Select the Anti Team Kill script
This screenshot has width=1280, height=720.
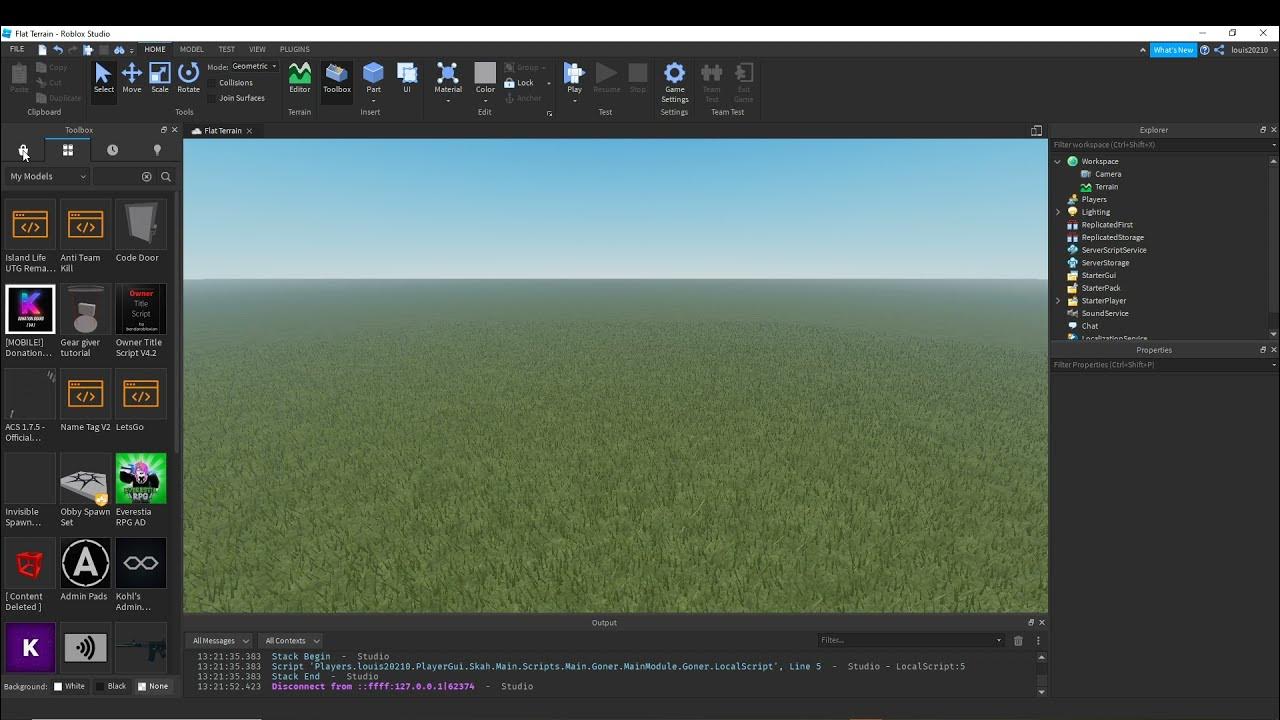(85, 224)
